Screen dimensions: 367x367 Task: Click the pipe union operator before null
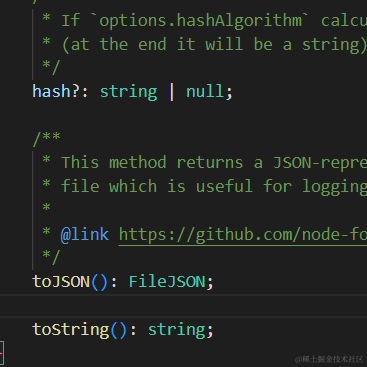pyautogui.click(x=172, y=91)
